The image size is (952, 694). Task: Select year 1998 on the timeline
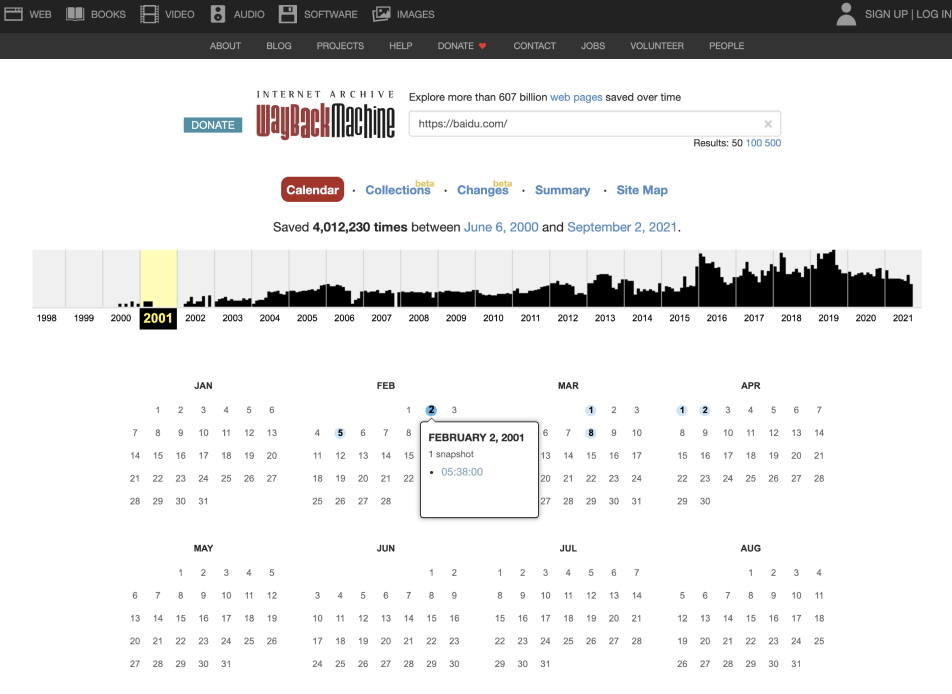(x=47, y=318)
